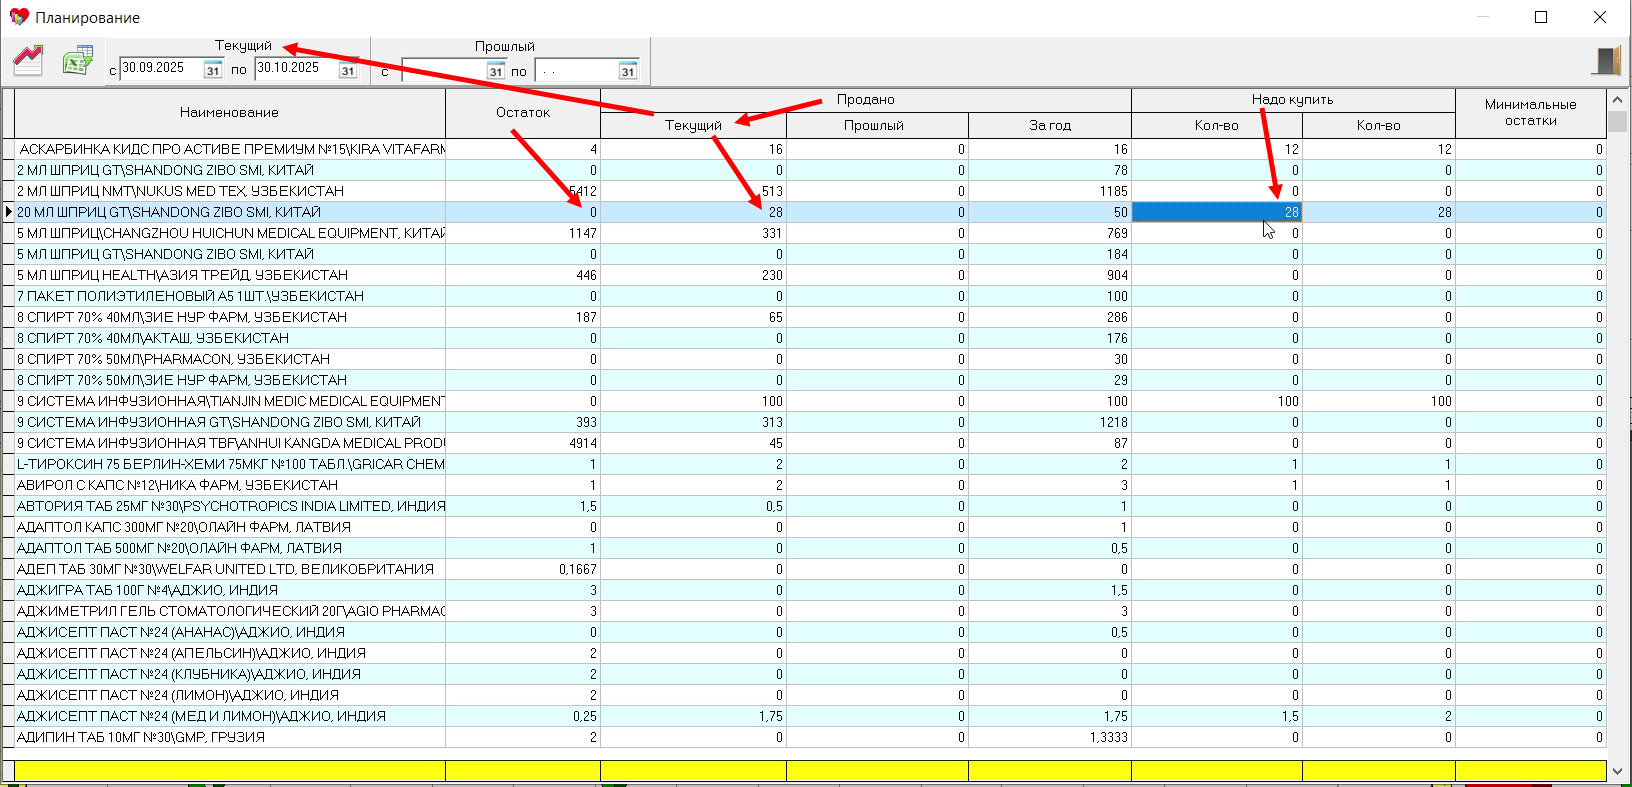Click the scroll-down arrow of the table
1632x787 pixels.
pyautogui.click(x=1618, y=771)
